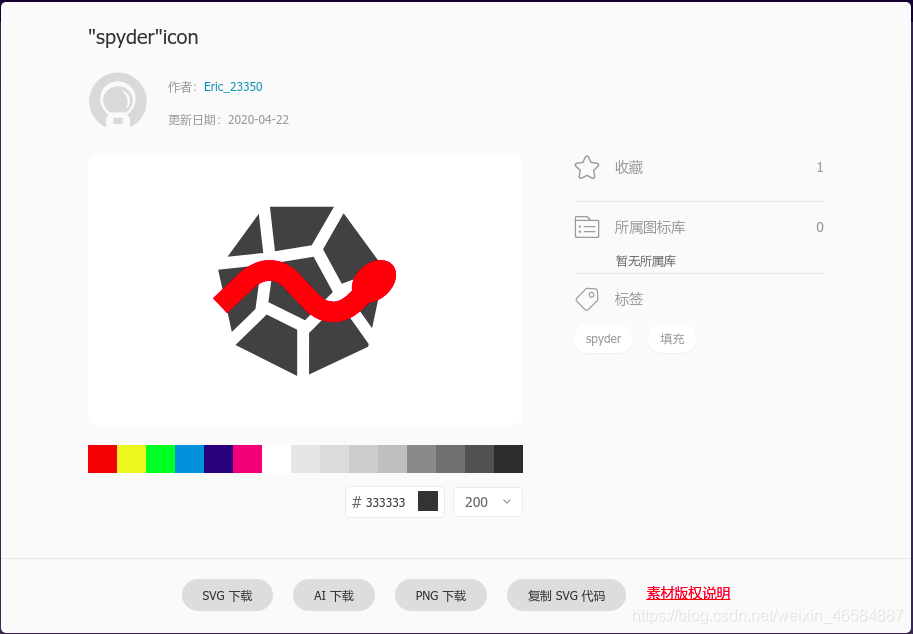Pick the white color swatch
Viewport: 913px width, 634px height.
click(277, 459)
